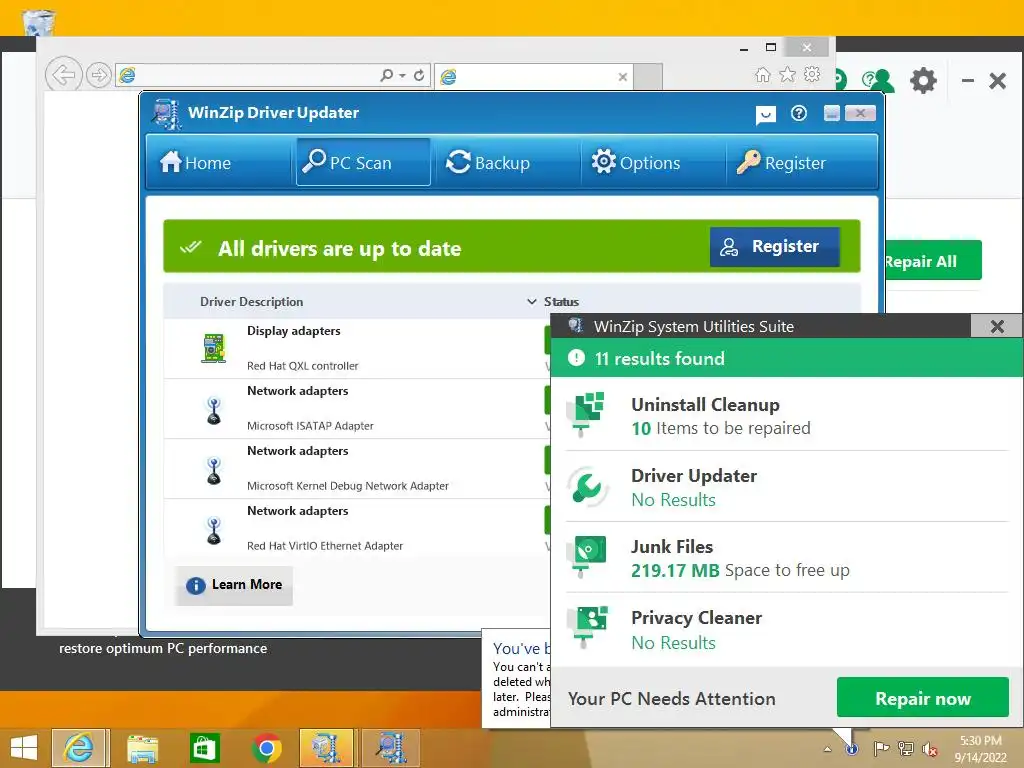Click the support user icon in background window
Screen dimensions: 1024x768
point(878,81)
